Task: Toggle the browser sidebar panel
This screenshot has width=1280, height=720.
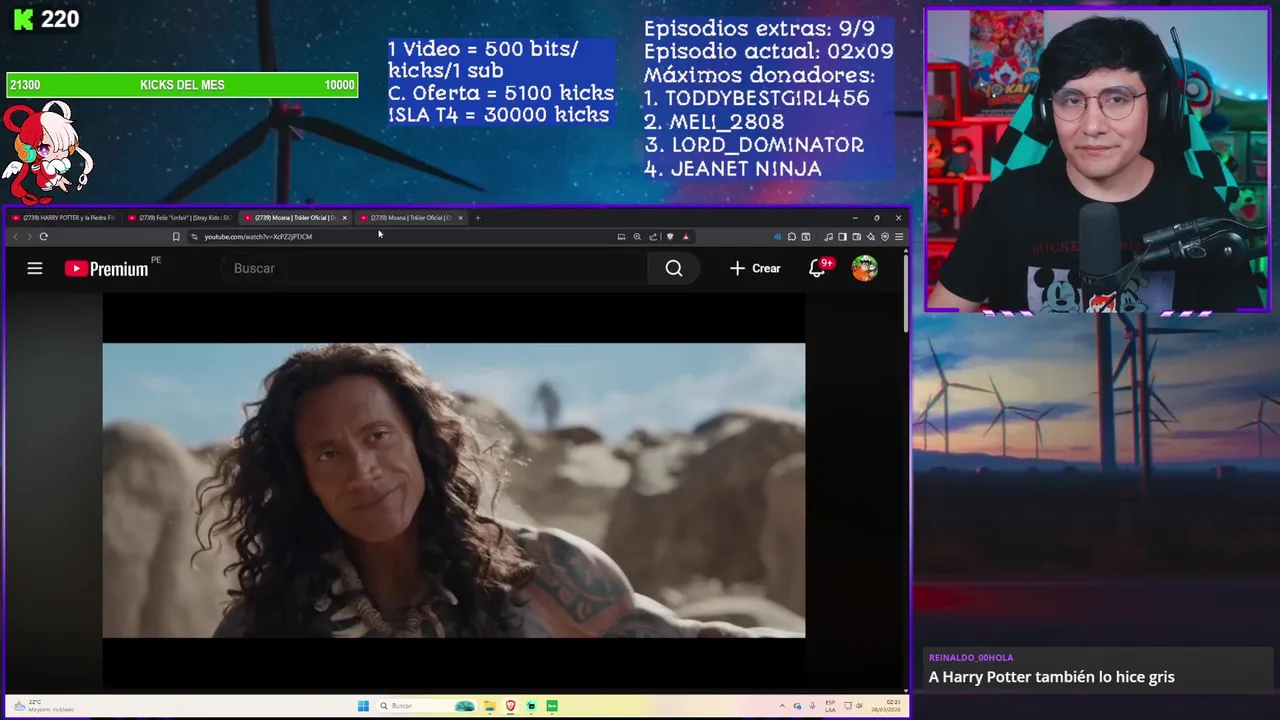Action: click(x=842, y=237)
